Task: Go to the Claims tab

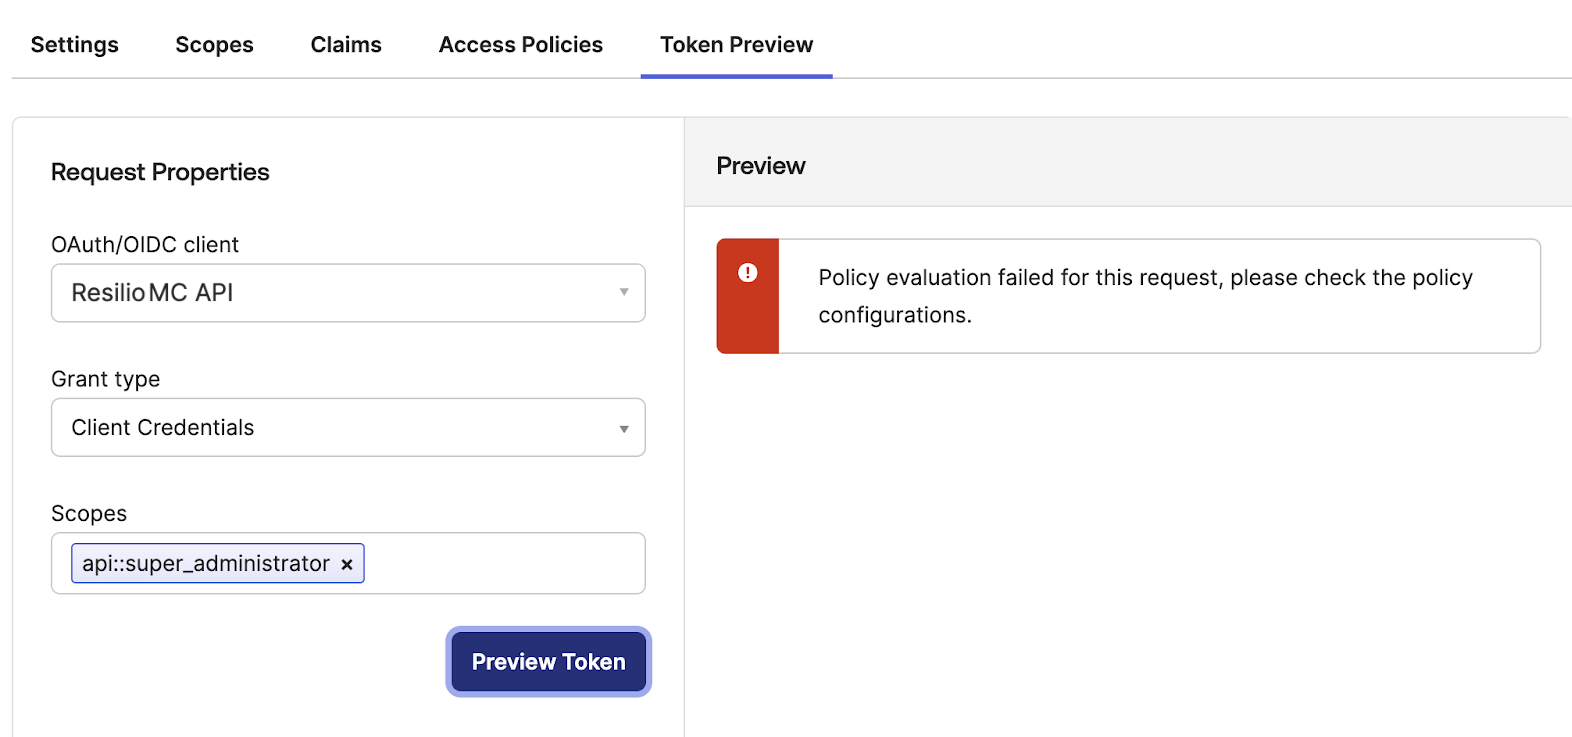Action: pos(346,45)
